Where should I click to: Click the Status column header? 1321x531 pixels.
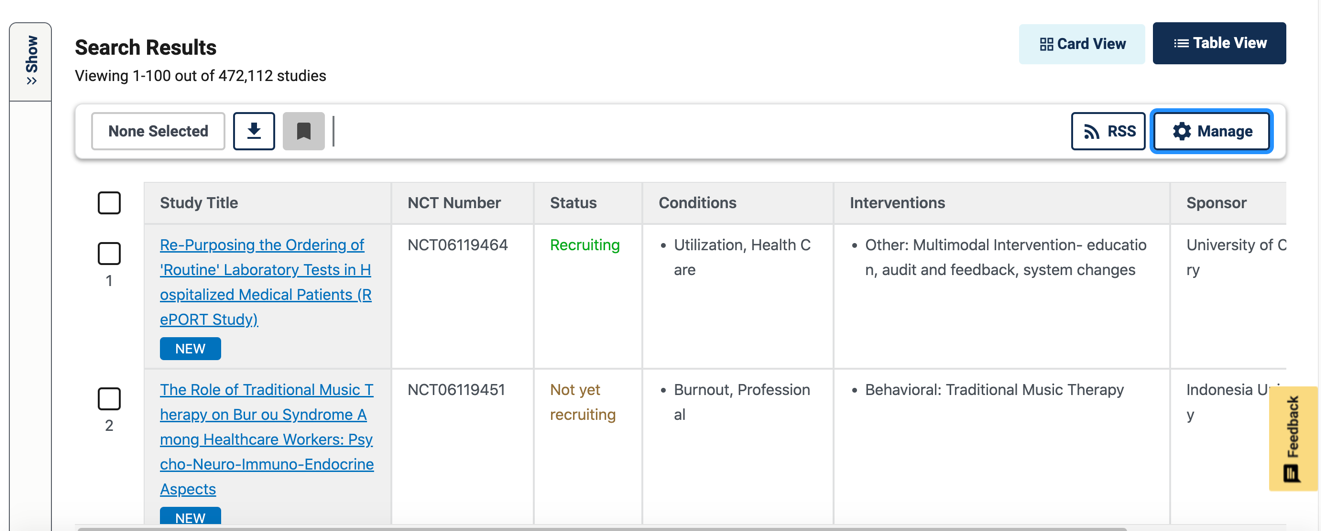click(573, 203)
